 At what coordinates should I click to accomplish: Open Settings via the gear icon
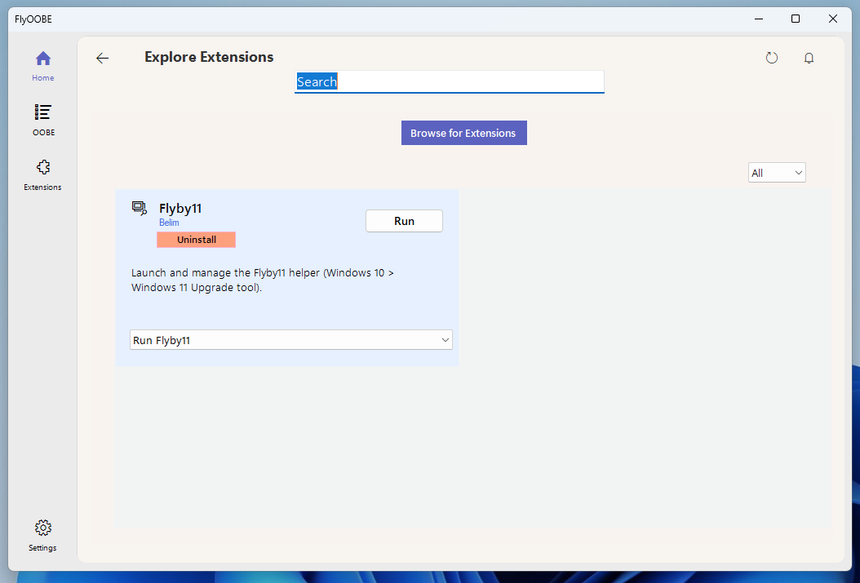[43, 534]
